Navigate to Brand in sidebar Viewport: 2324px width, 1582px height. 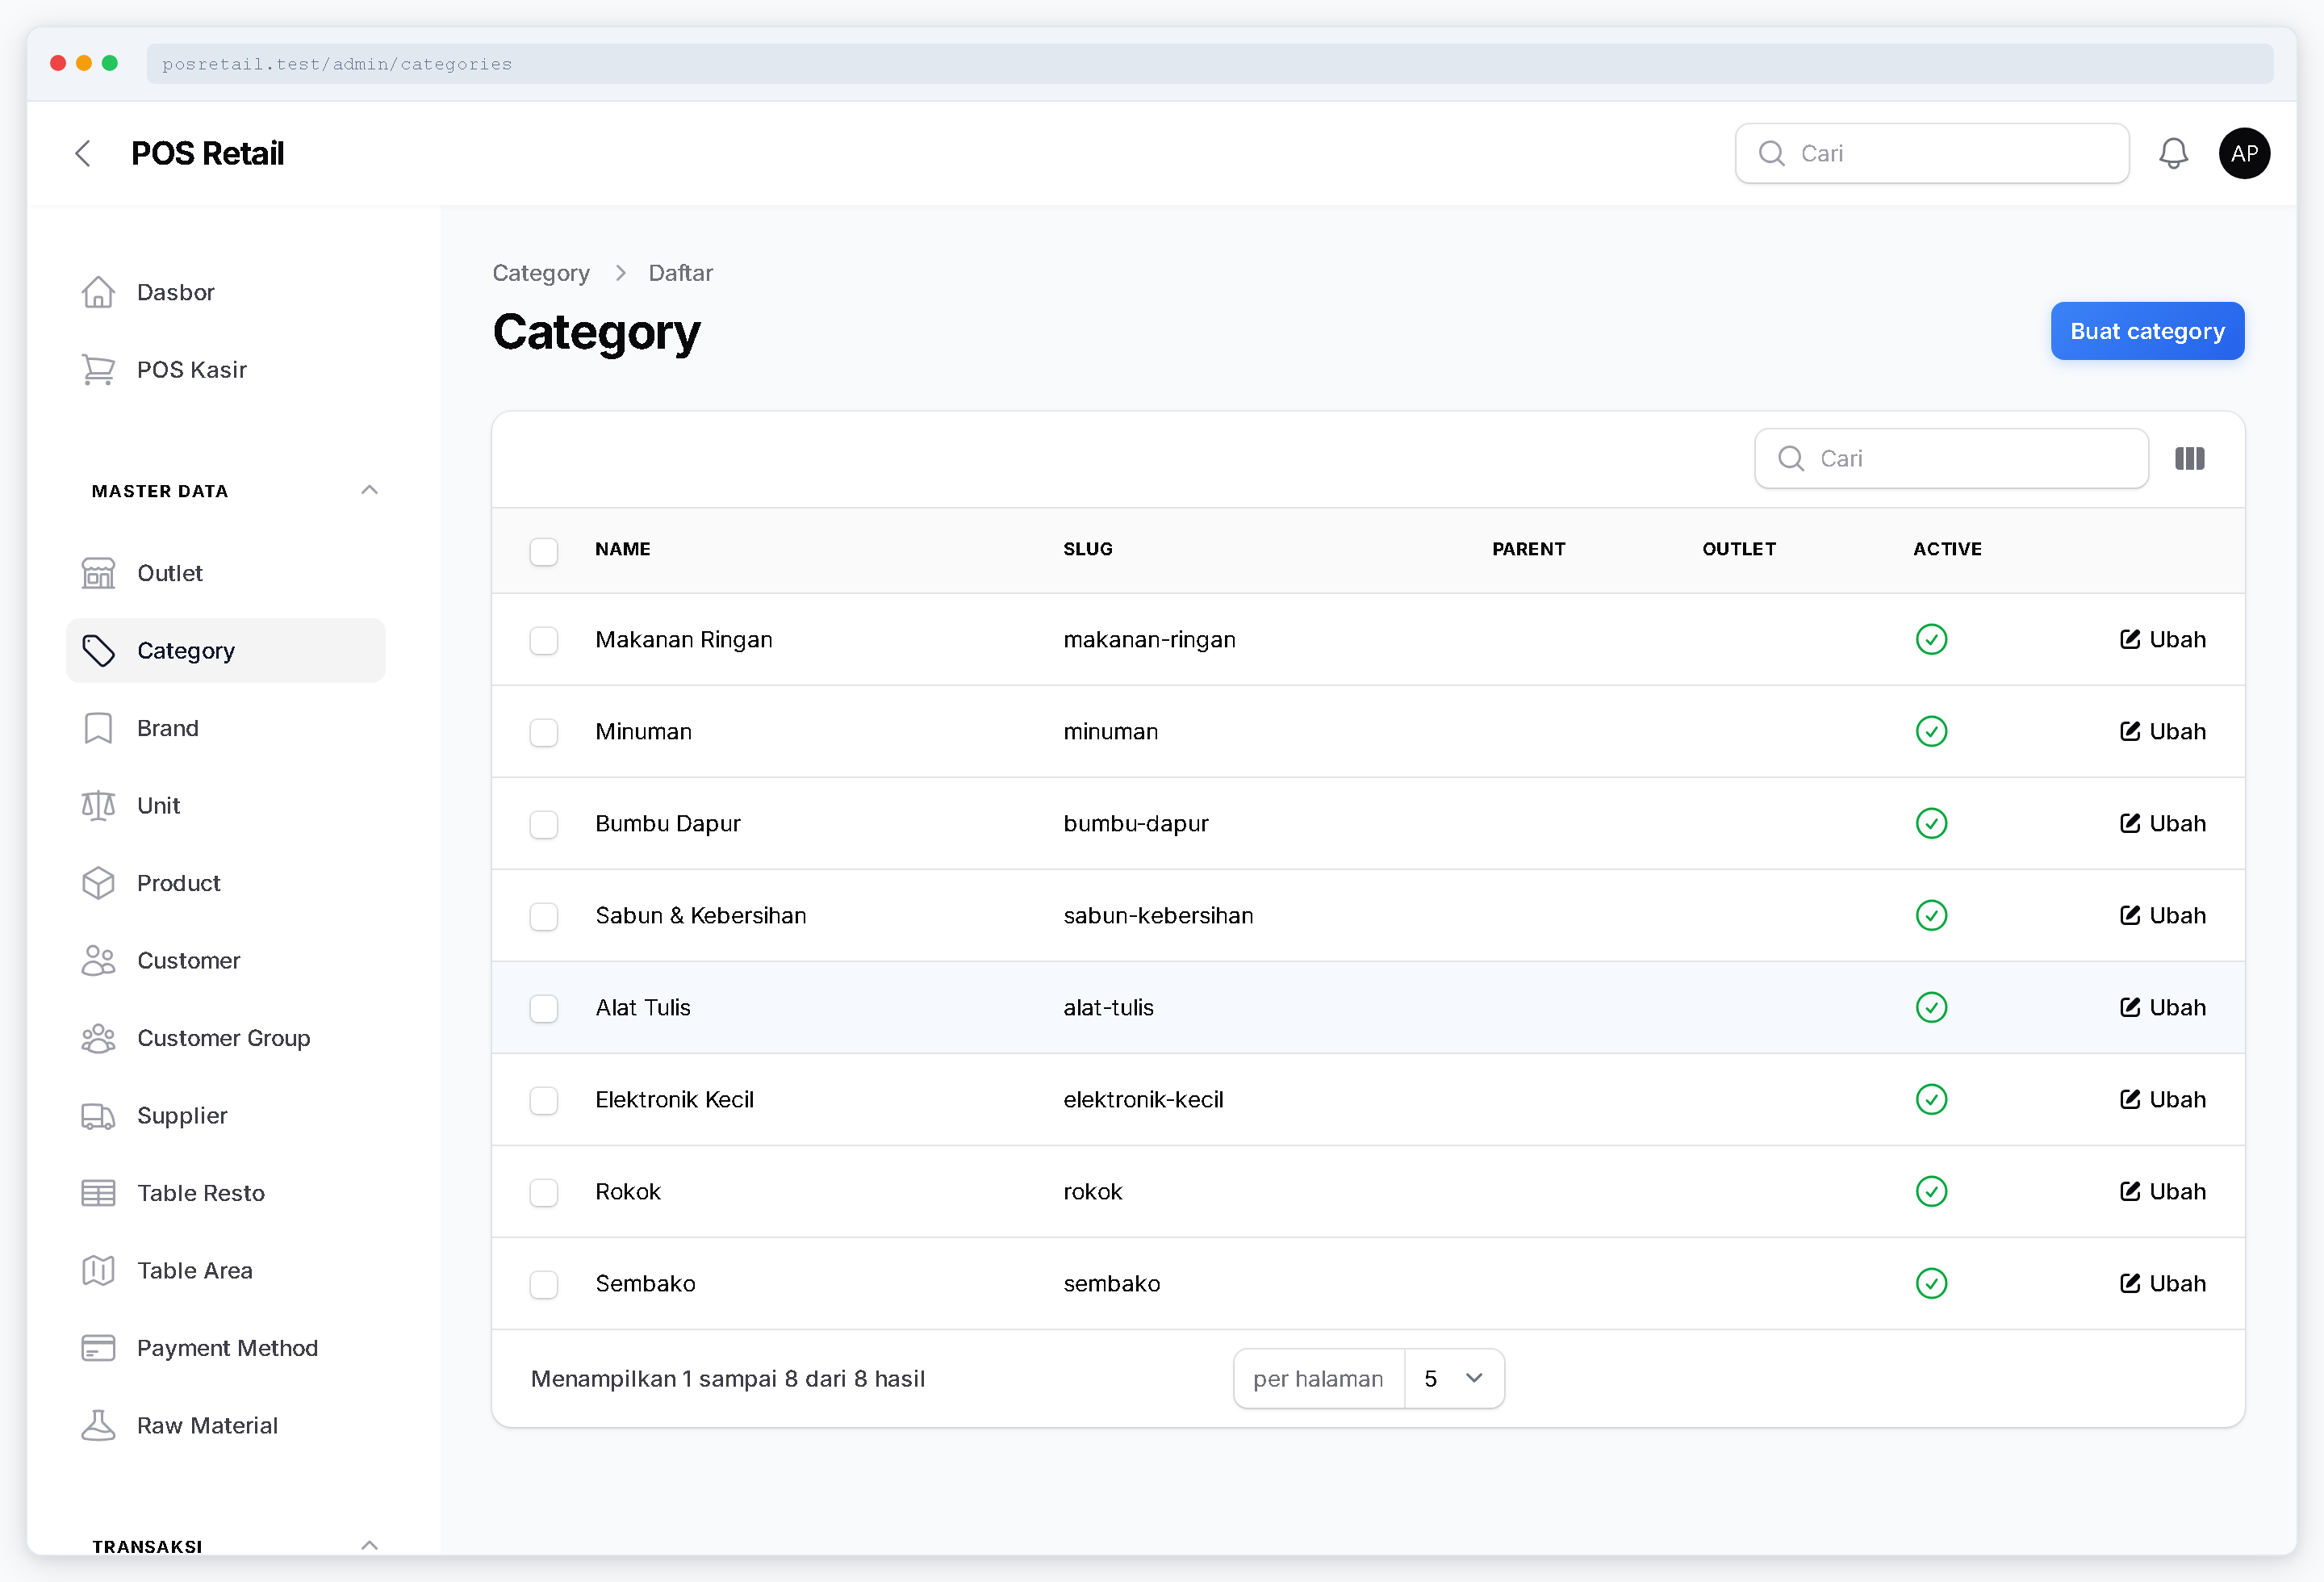226,728
